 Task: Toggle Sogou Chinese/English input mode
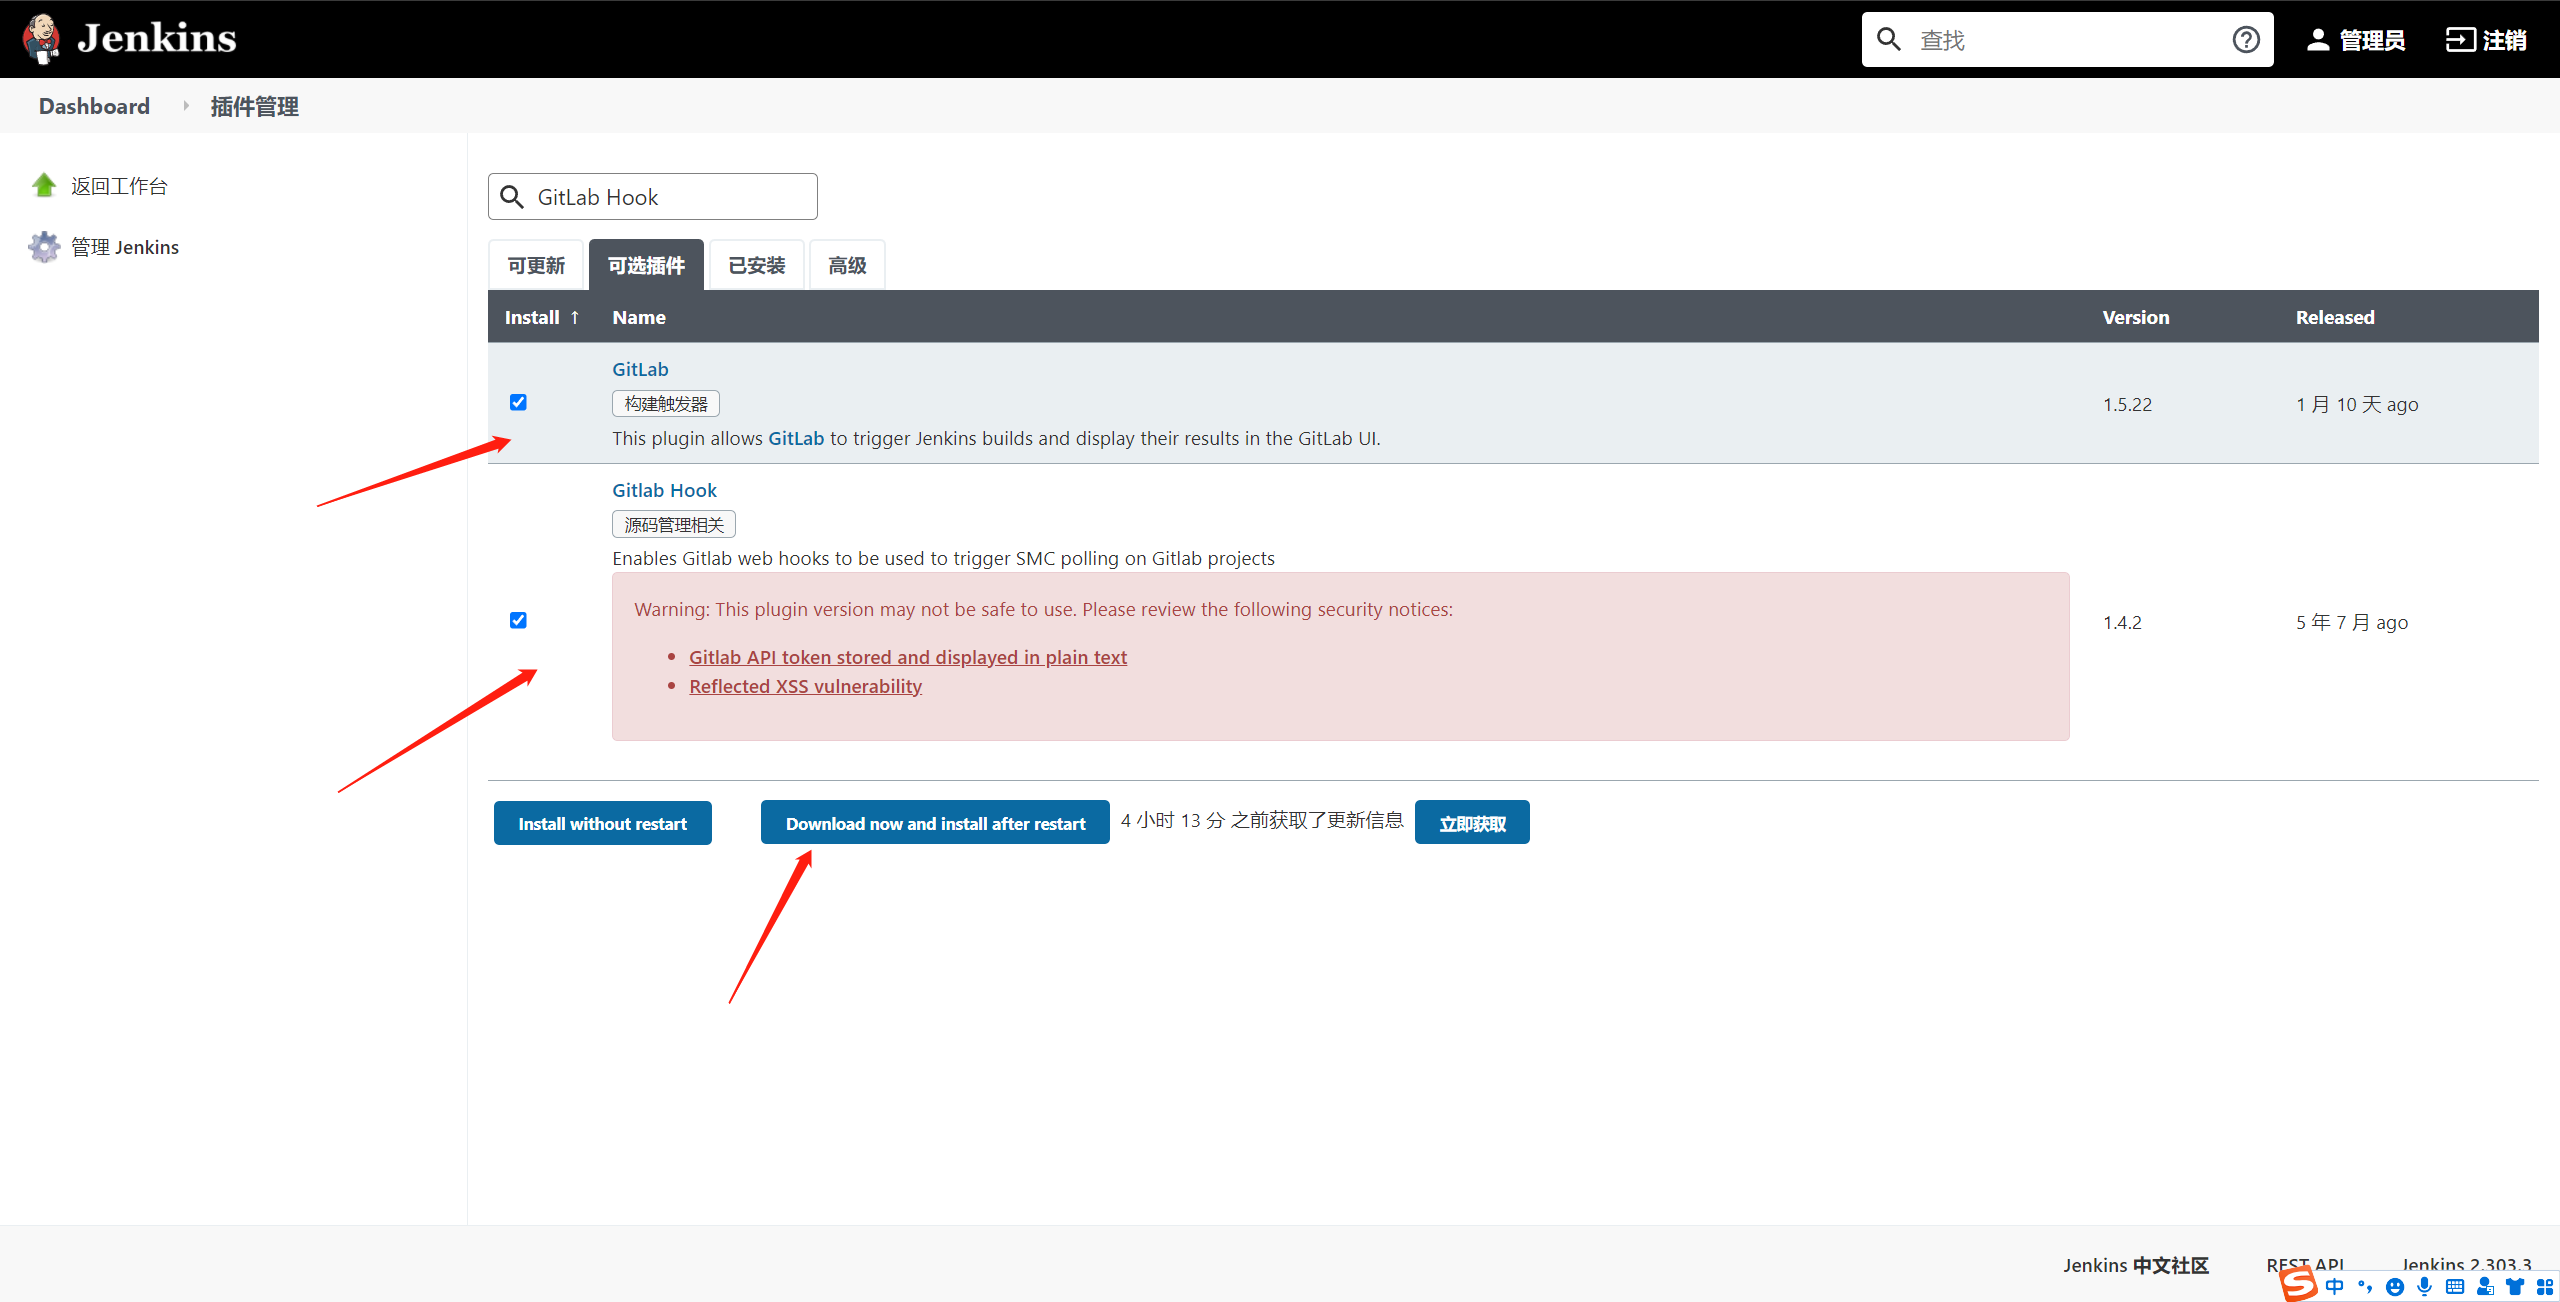pyautogui.click(x=2334, y=1287)
